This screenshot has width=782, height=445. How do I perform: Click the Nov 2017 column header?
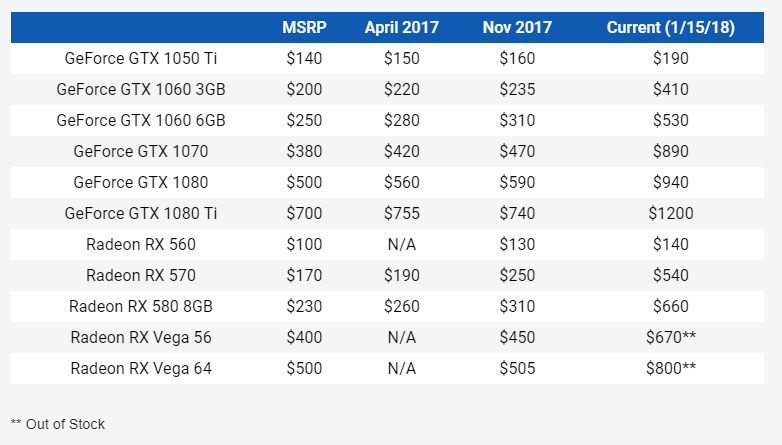[517, 28]
